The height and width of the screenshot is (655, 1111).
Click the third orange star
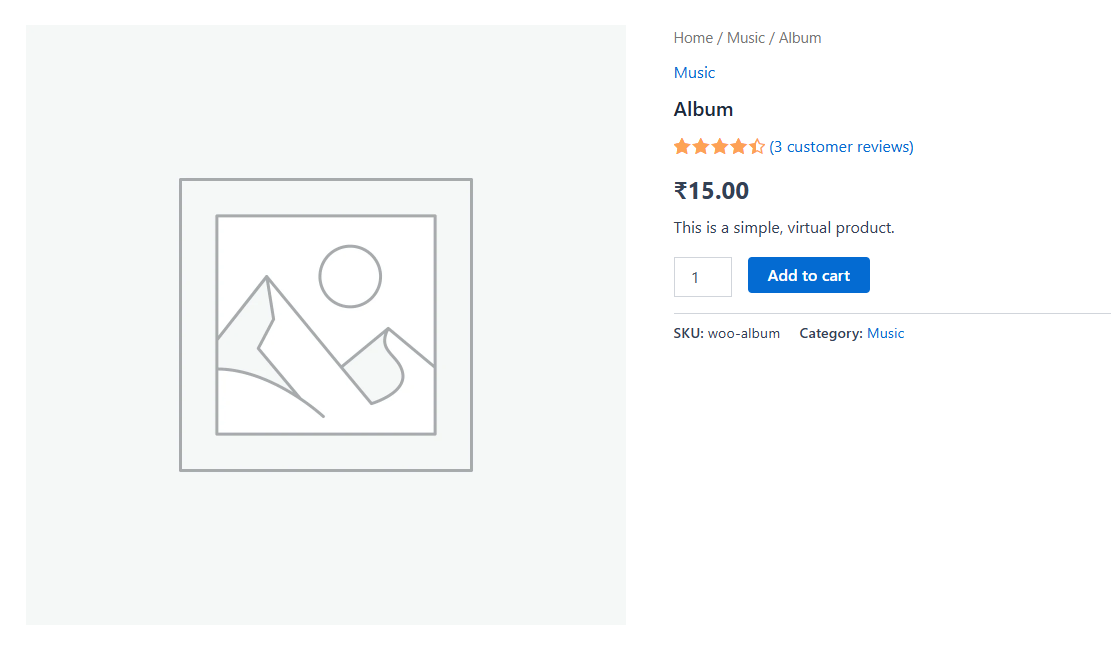tap(717, 146)
